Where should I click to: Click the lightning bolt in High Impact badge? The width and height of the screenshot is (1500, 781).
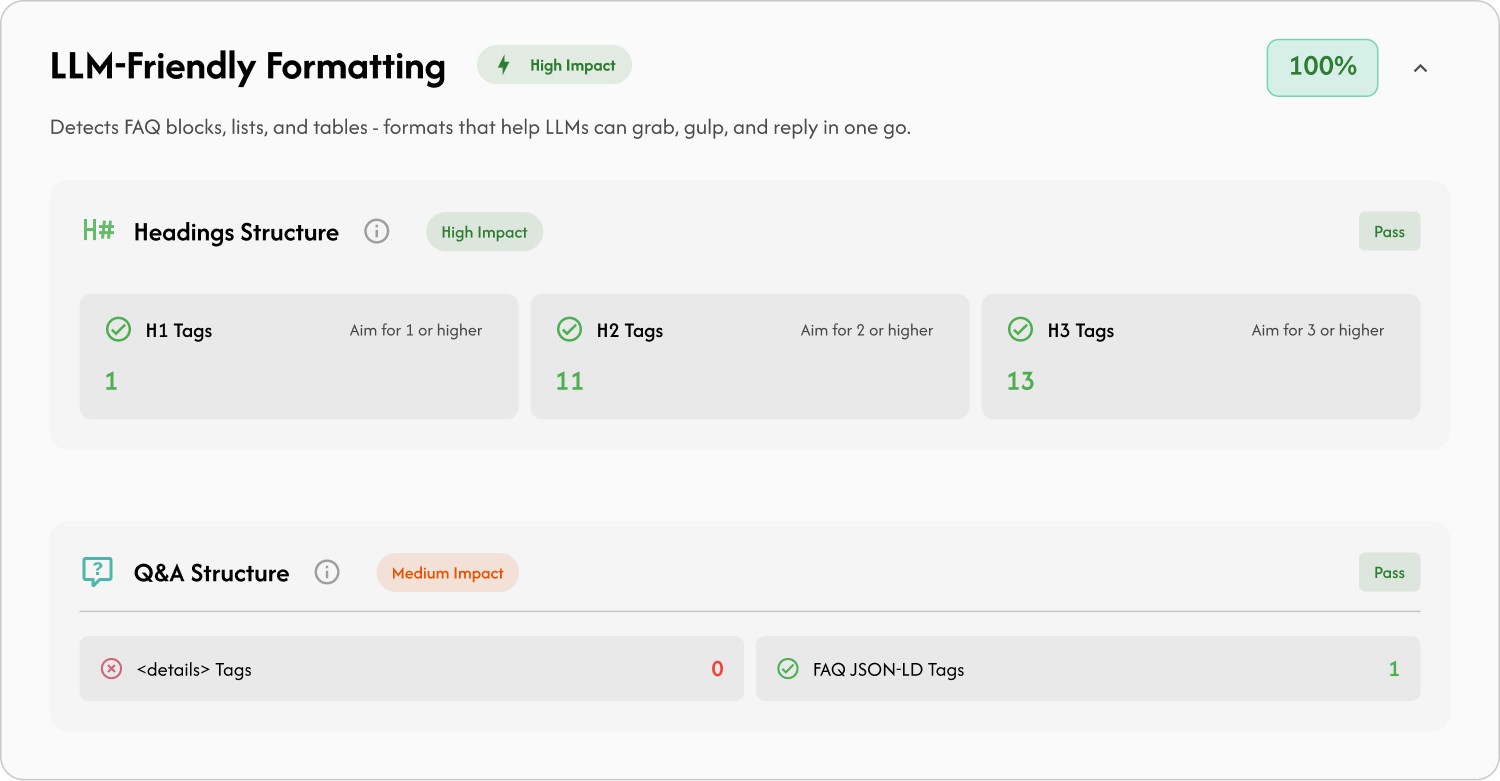502,64
